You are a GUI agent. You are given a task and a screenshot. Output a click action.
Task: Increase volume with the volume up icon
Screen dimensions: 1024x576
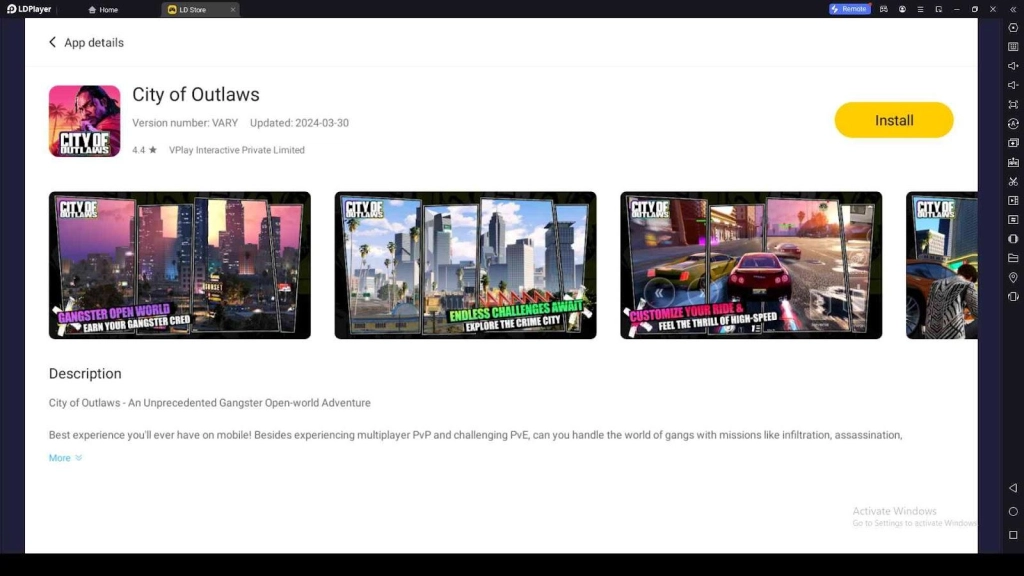tap(1013, 66)
